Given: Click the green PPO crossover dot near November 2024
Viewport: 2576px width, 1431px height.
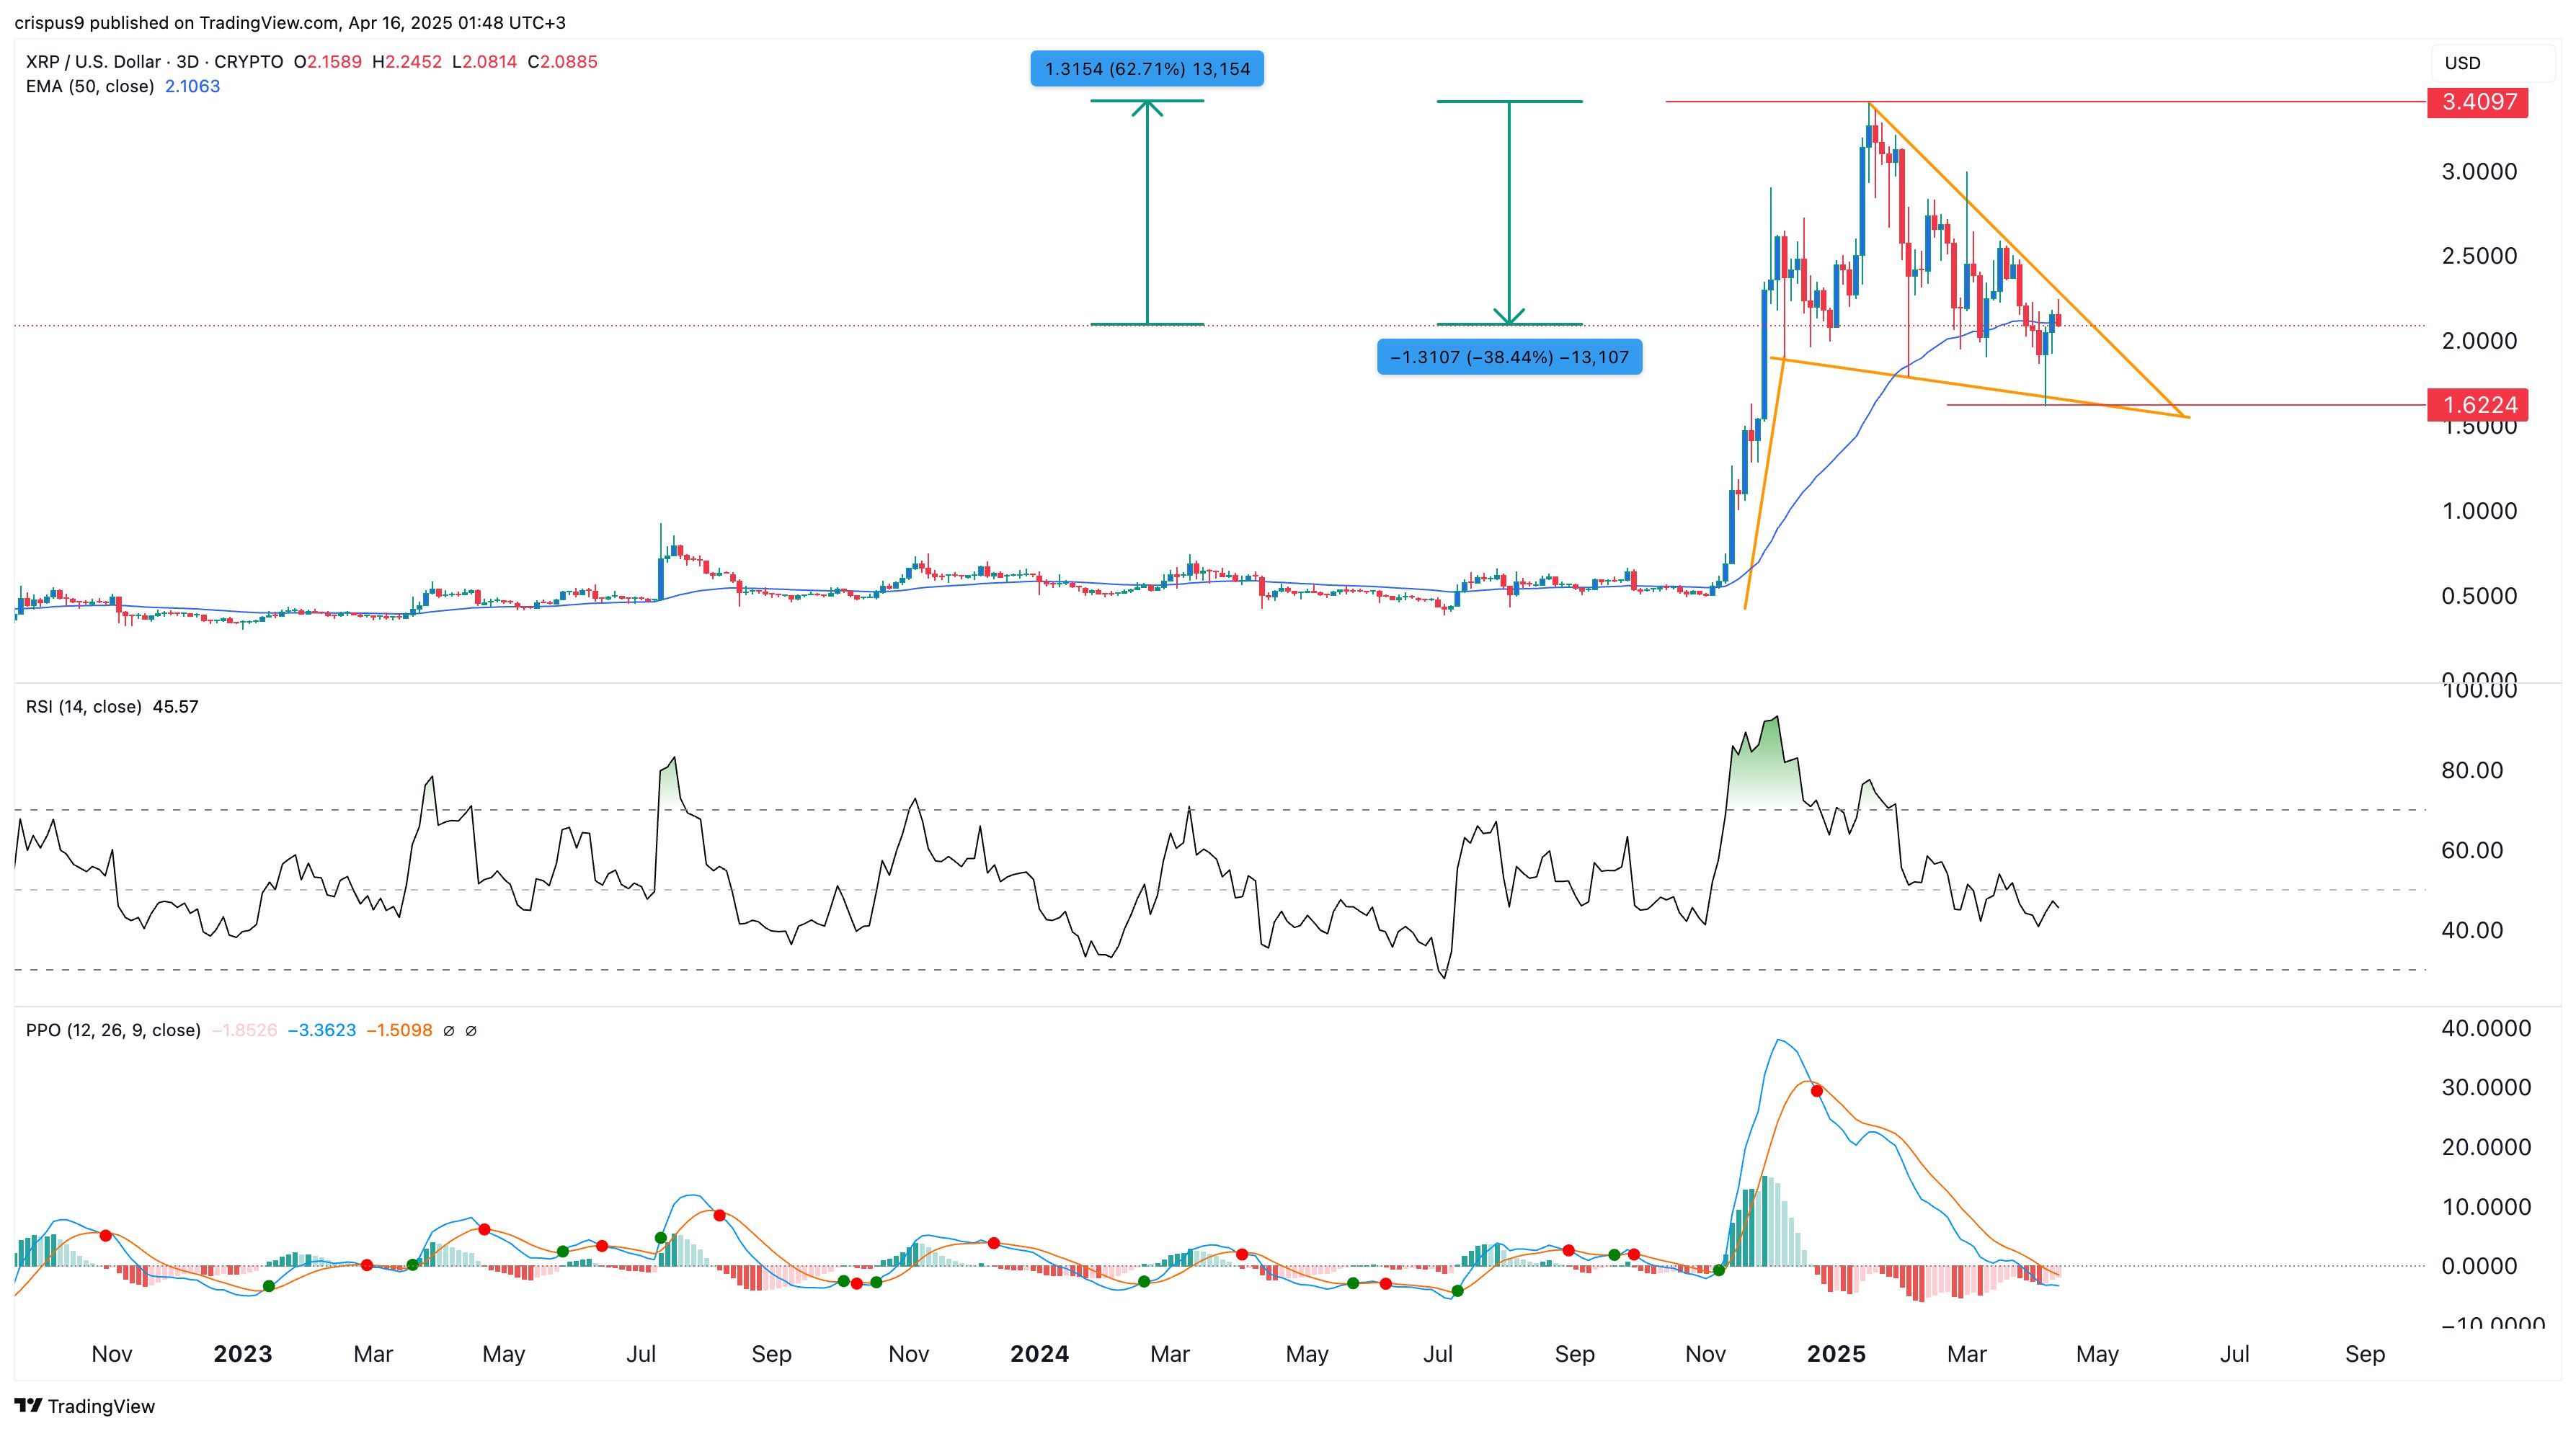Looking at the screenshot, I should (1719, 1270).
